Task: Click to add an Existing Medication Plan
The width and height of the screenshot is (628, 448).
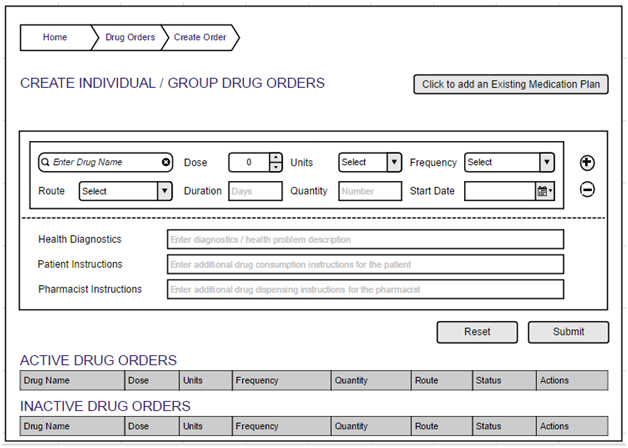Action: coord(511,84)
